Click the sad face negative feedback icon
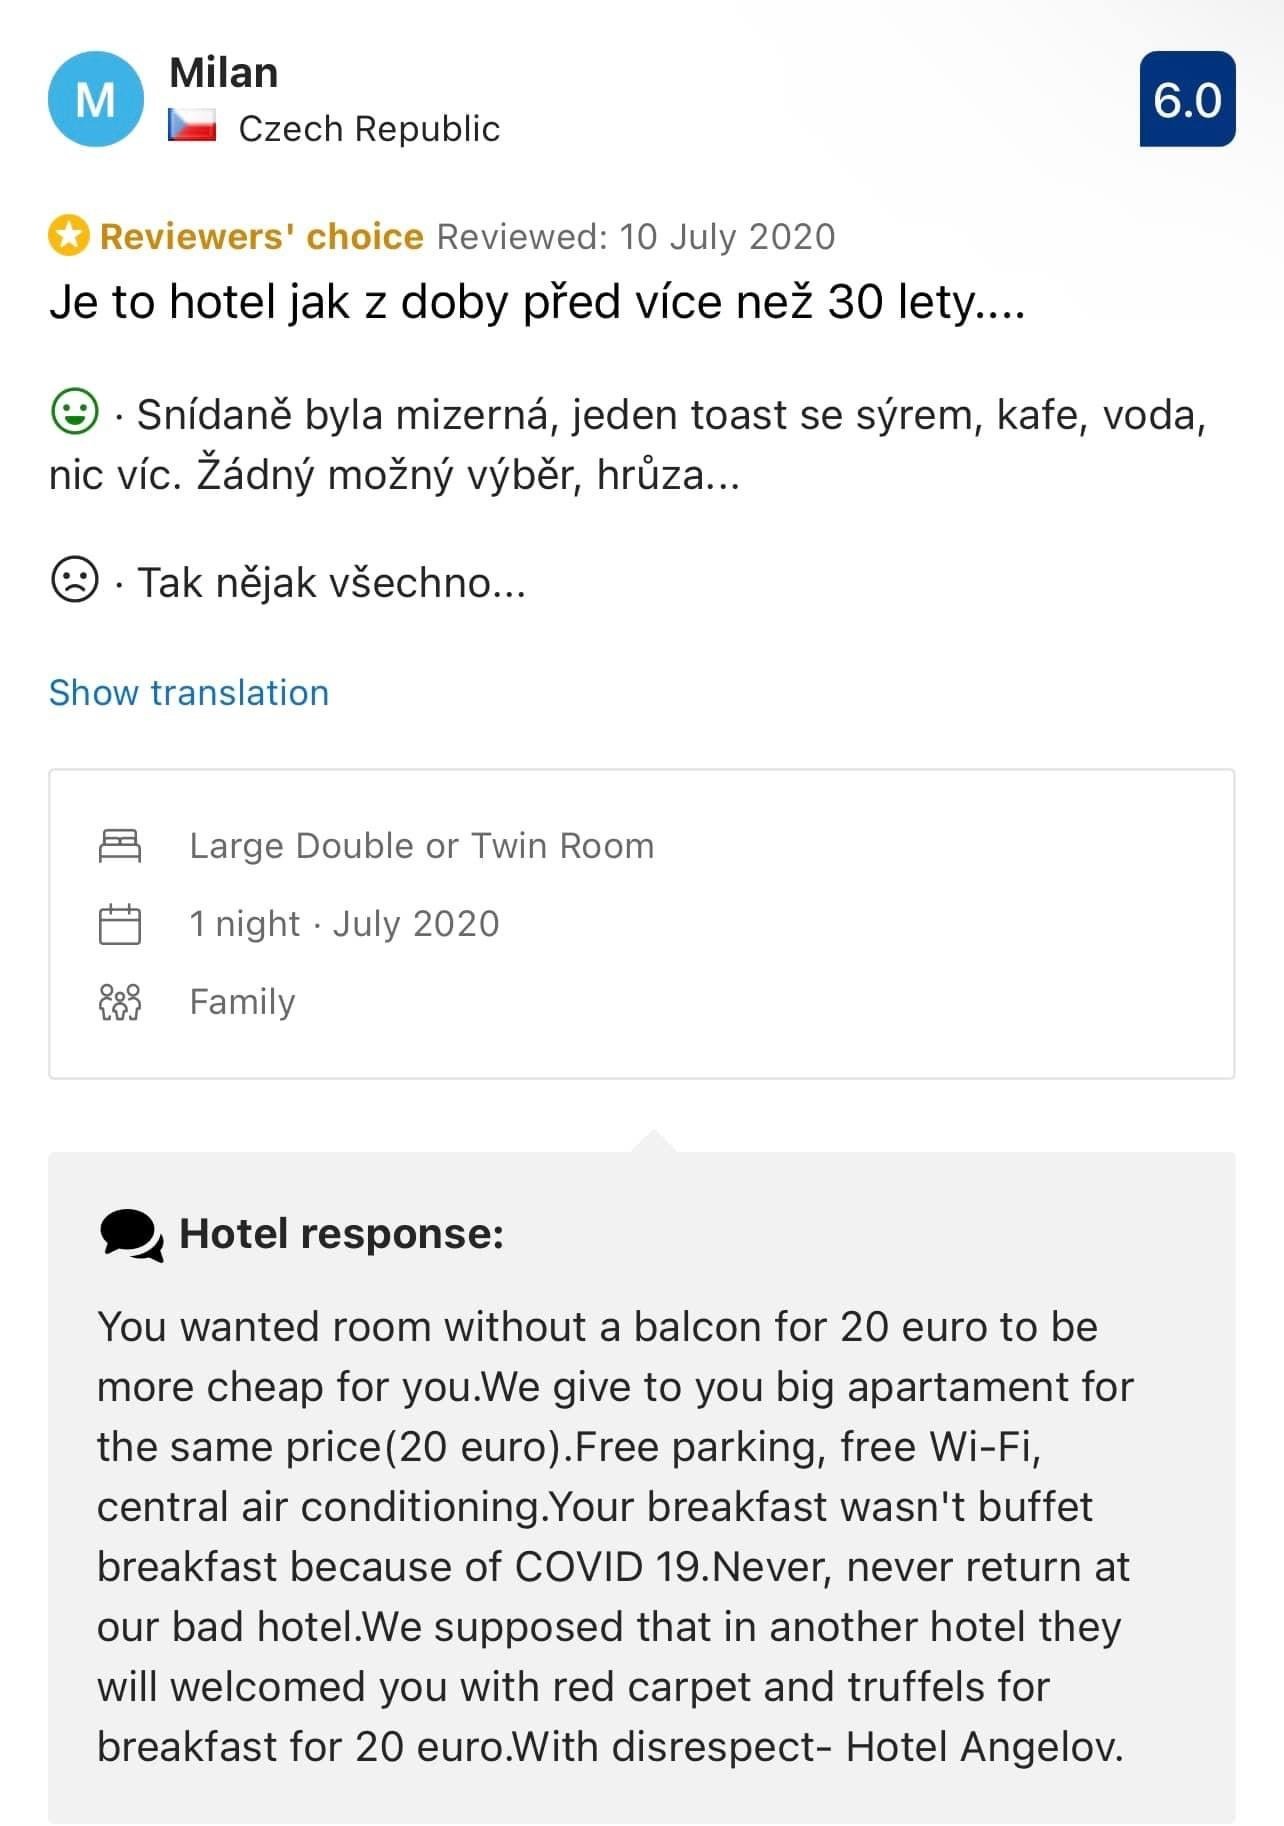1284x1826 pixels. coord(74,579)
